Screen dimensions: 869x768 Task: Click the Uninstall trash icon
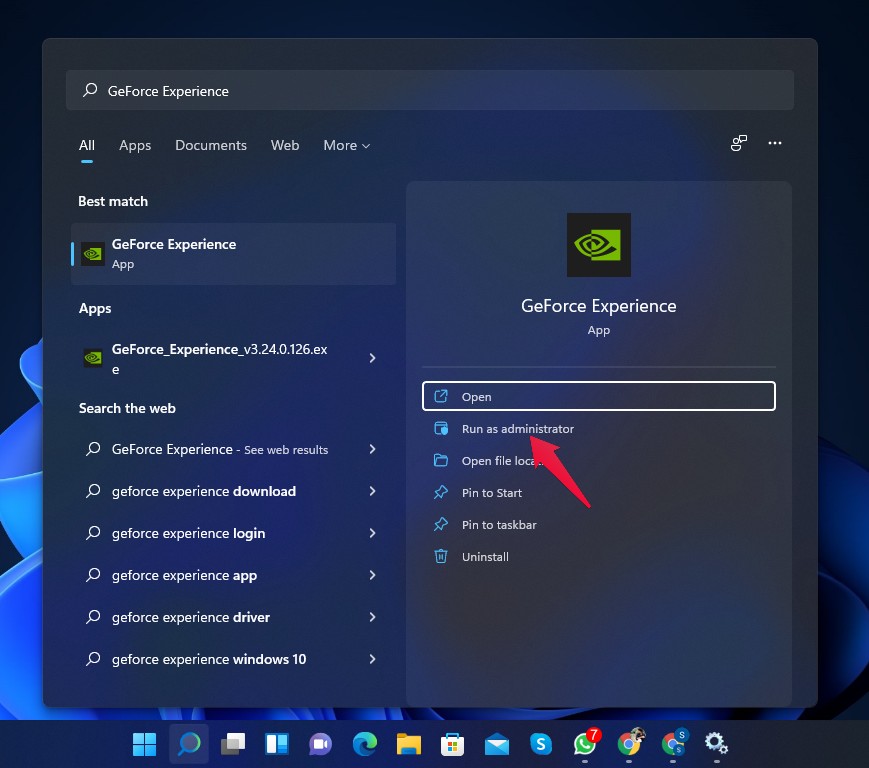click(x=441, y=556)
